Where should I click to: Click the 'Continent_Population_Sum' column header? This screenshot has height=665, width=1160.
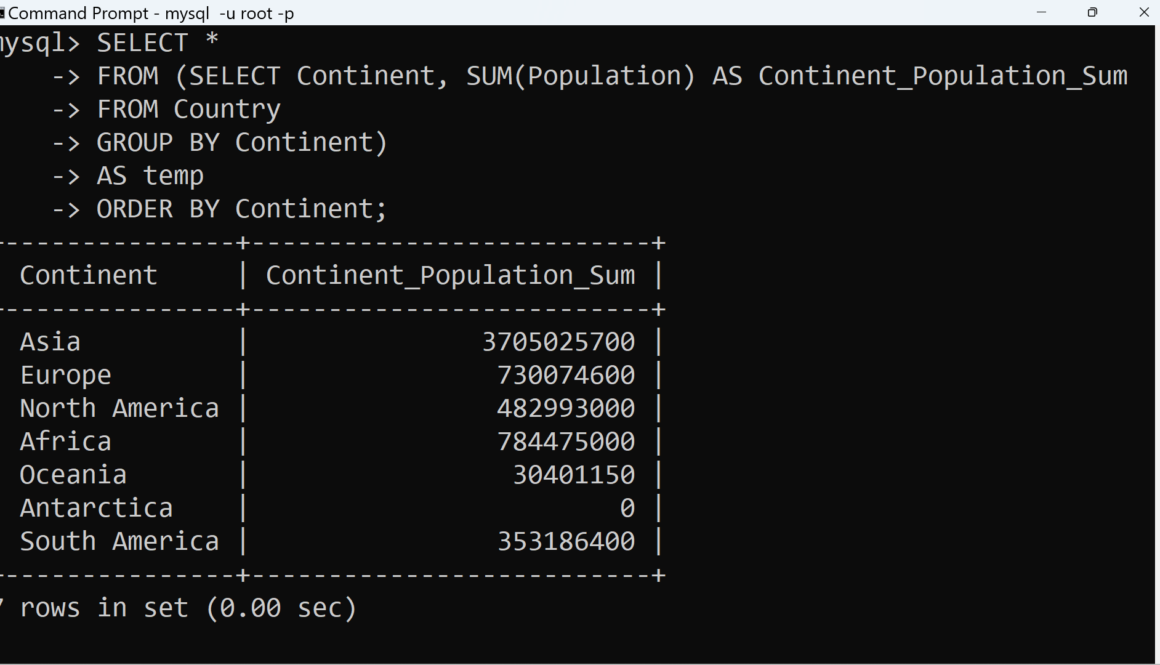450,276
